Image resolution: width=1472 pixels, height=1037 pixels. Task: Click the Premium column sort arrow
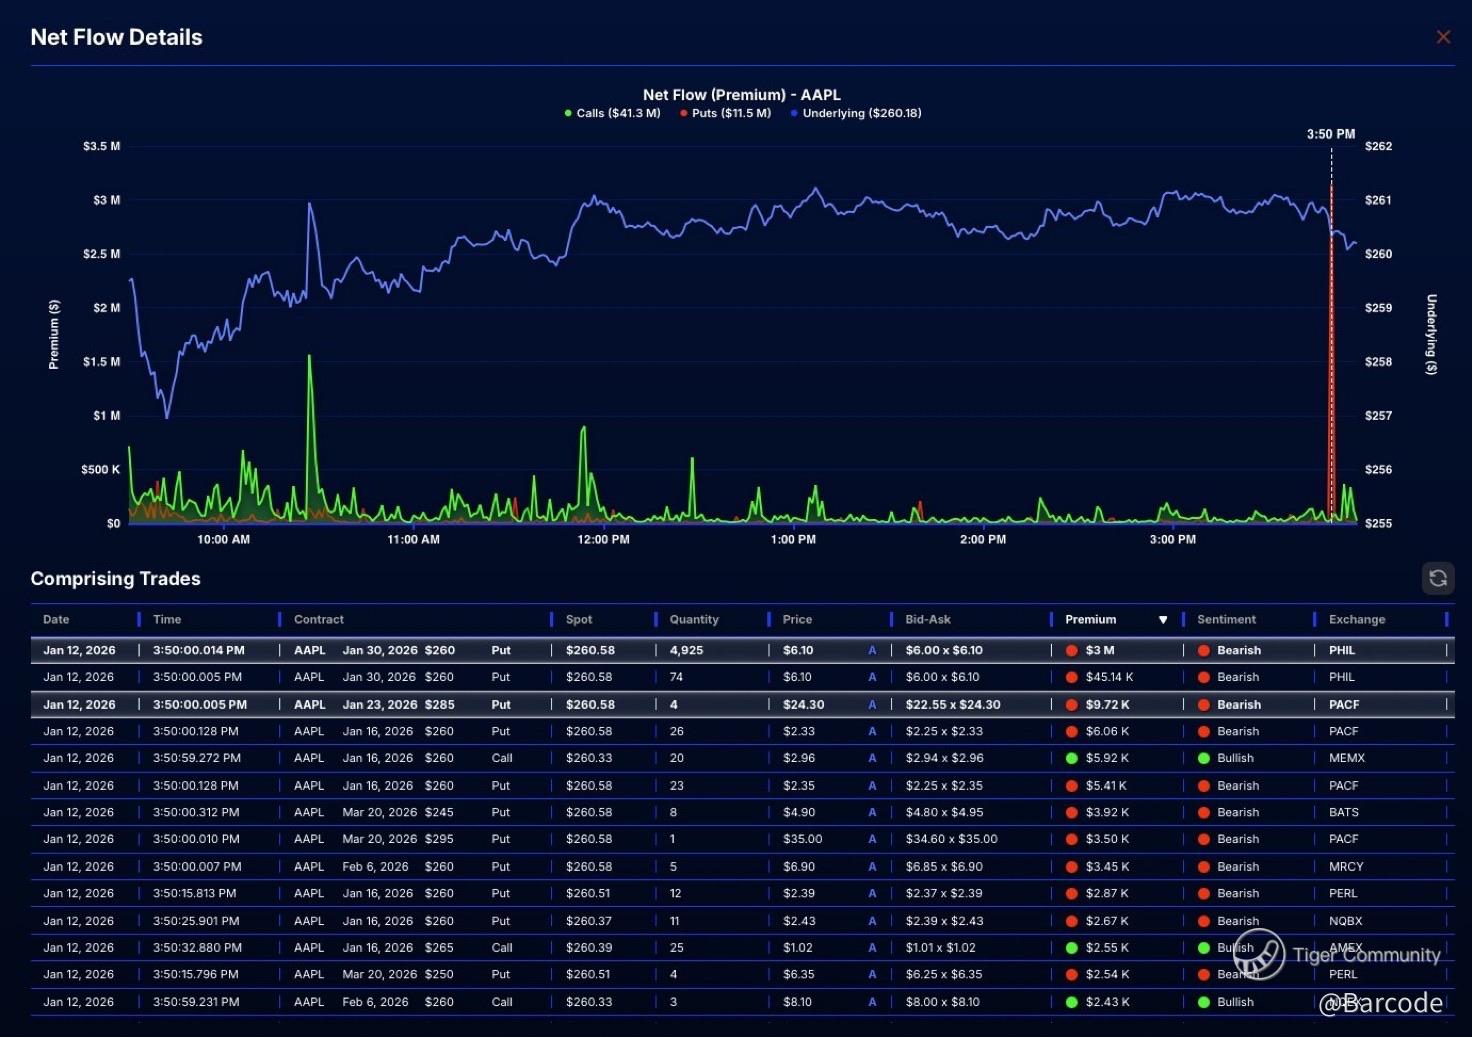coord(1163,620)
